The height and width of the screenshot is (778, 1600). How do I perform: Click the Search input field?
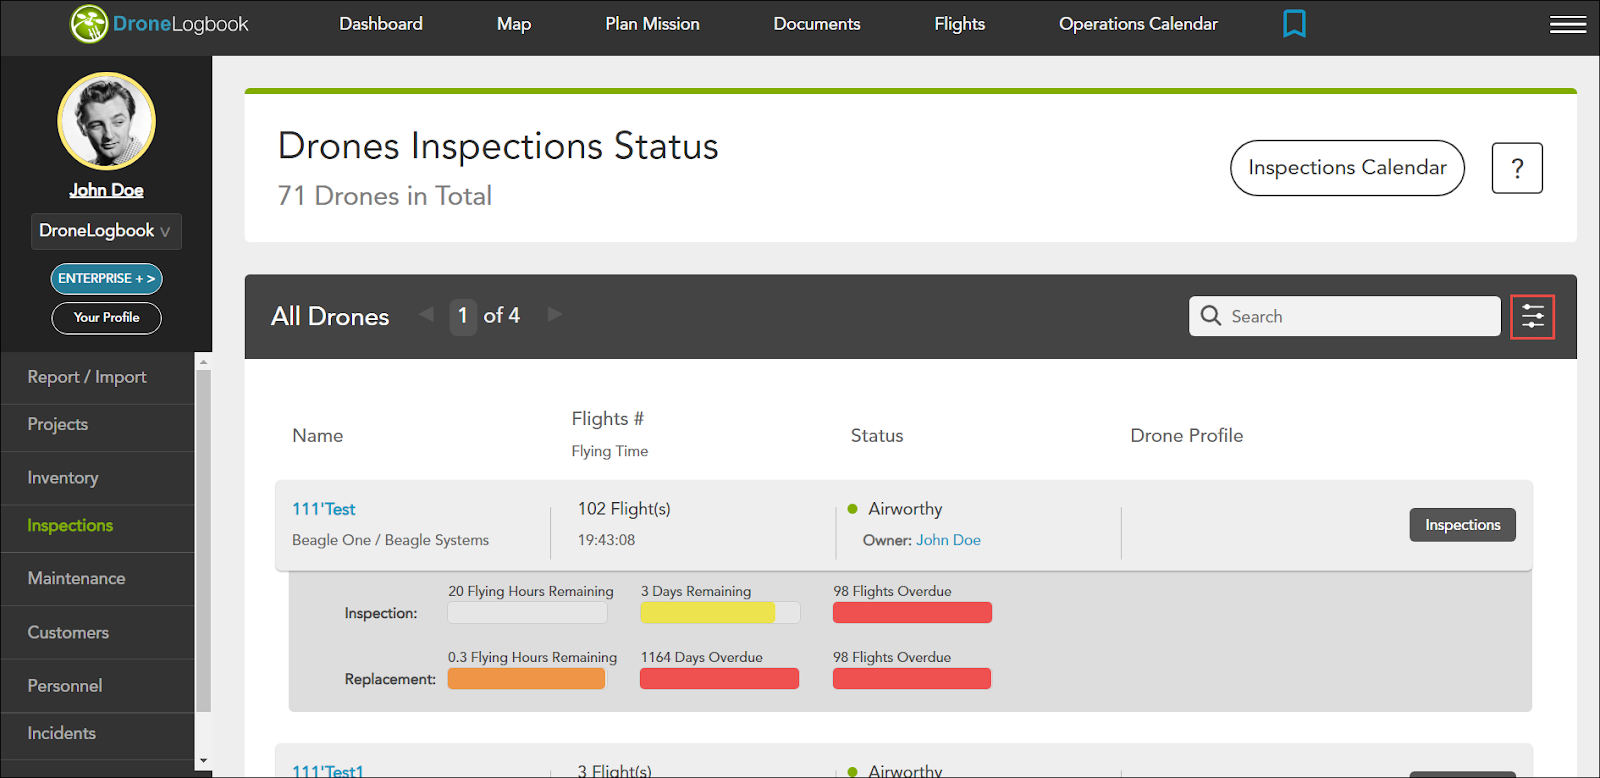pyautogui.click(x=1344, y=316)
